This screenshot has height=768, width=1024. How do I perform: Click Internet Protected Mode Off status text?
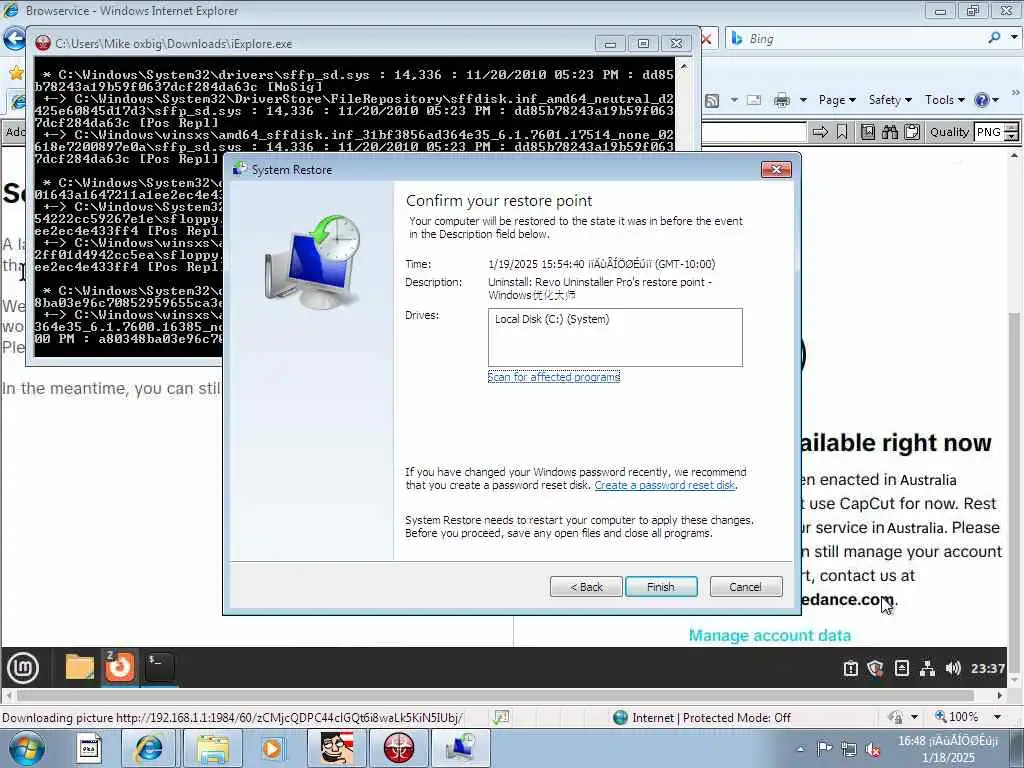pyautogui.click(x=711, y=718)
